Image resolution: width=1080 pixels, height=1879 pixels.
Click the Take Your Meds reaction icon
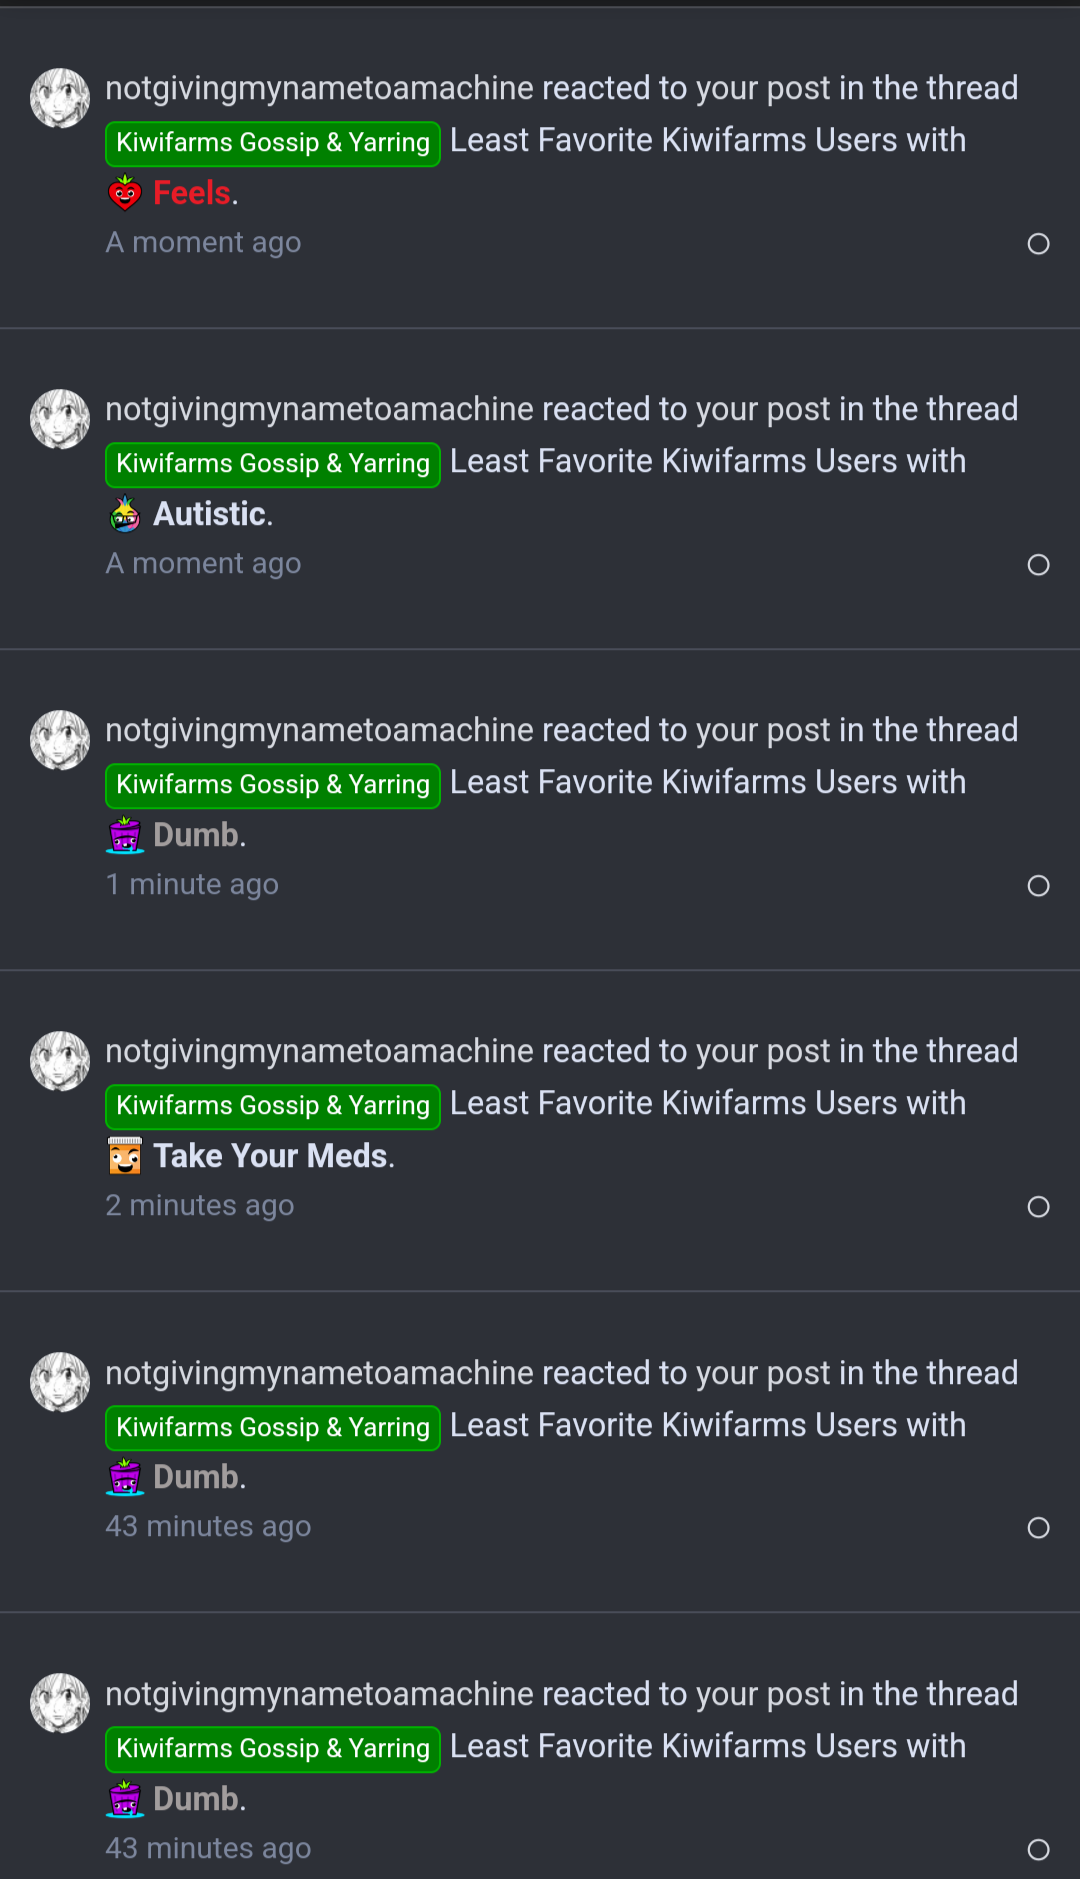125,1156
